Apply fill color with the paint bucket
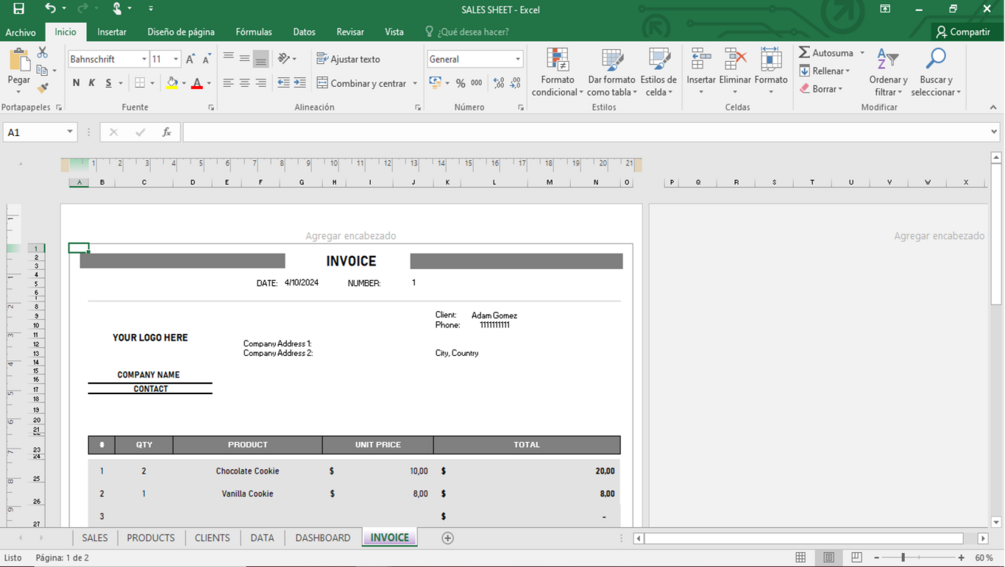Viewport: 1005px width, 567px height. tap(172, 83)
